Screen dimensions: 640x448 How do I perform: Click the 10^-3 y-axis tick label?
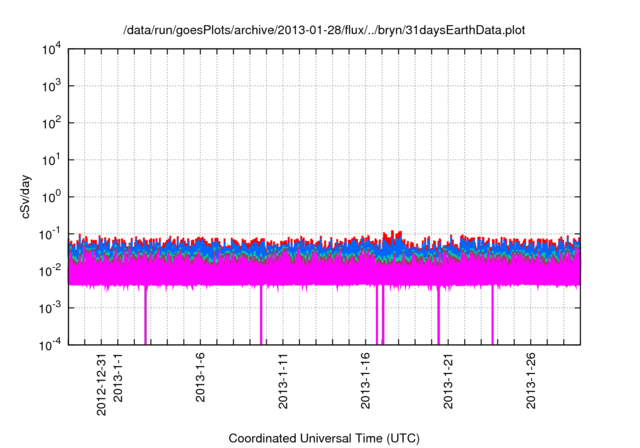[x=51, y=308]
